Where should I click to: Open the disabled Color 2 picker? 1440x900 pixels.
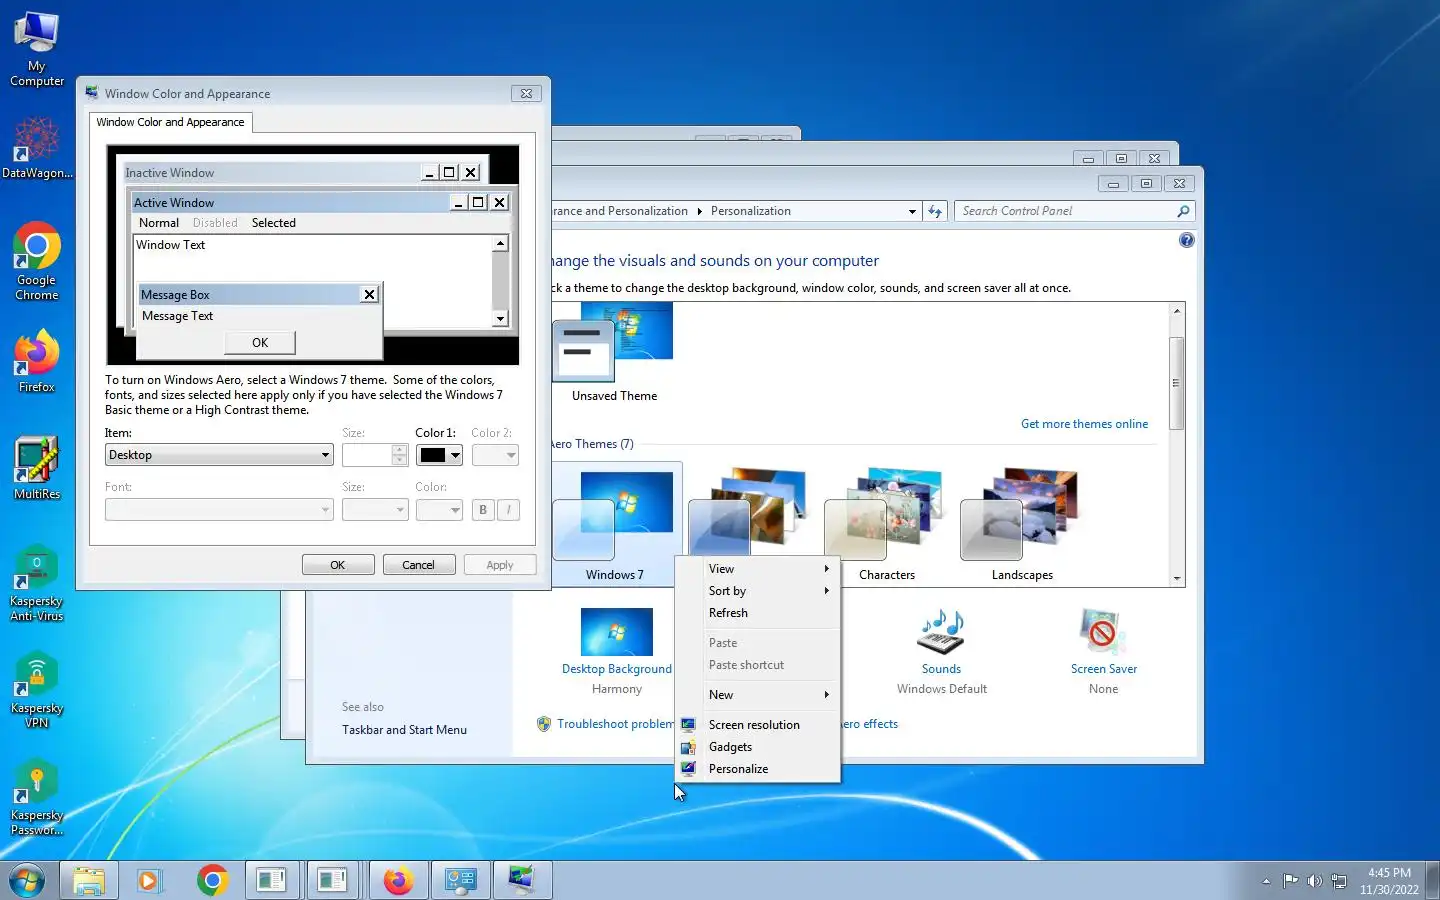point(495,455)
